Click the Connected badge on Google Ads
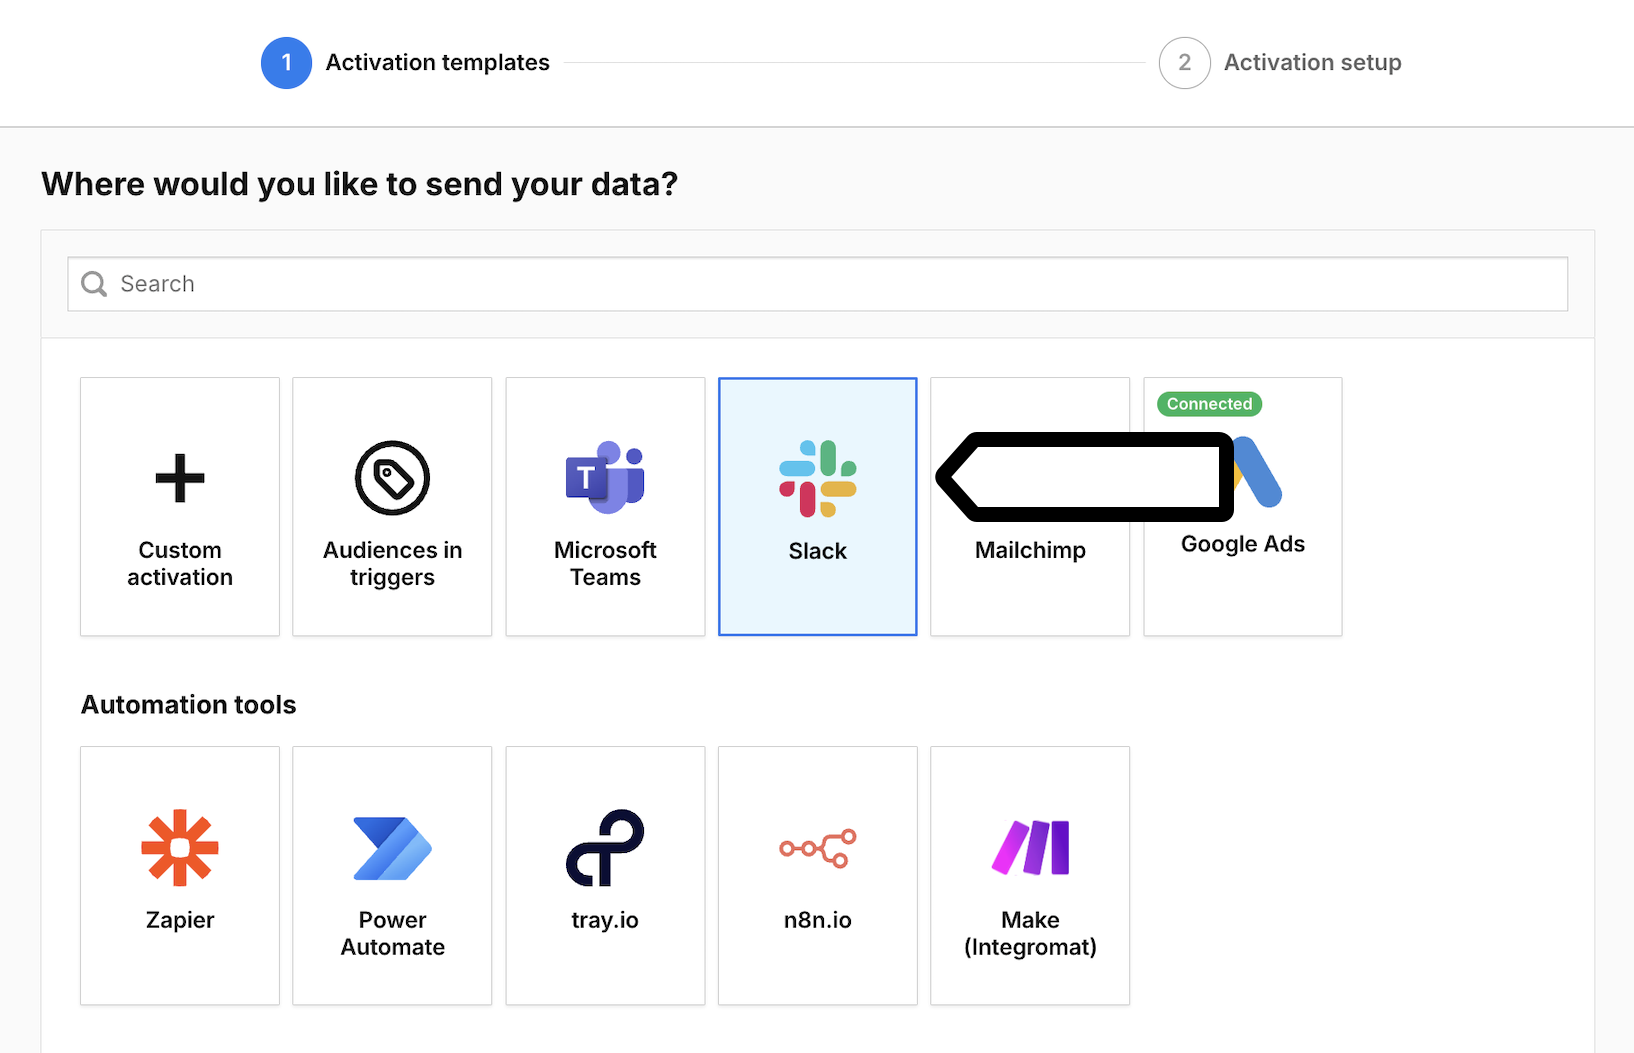Screen dimensions: 1634x1053 [x=1209, y=404]
